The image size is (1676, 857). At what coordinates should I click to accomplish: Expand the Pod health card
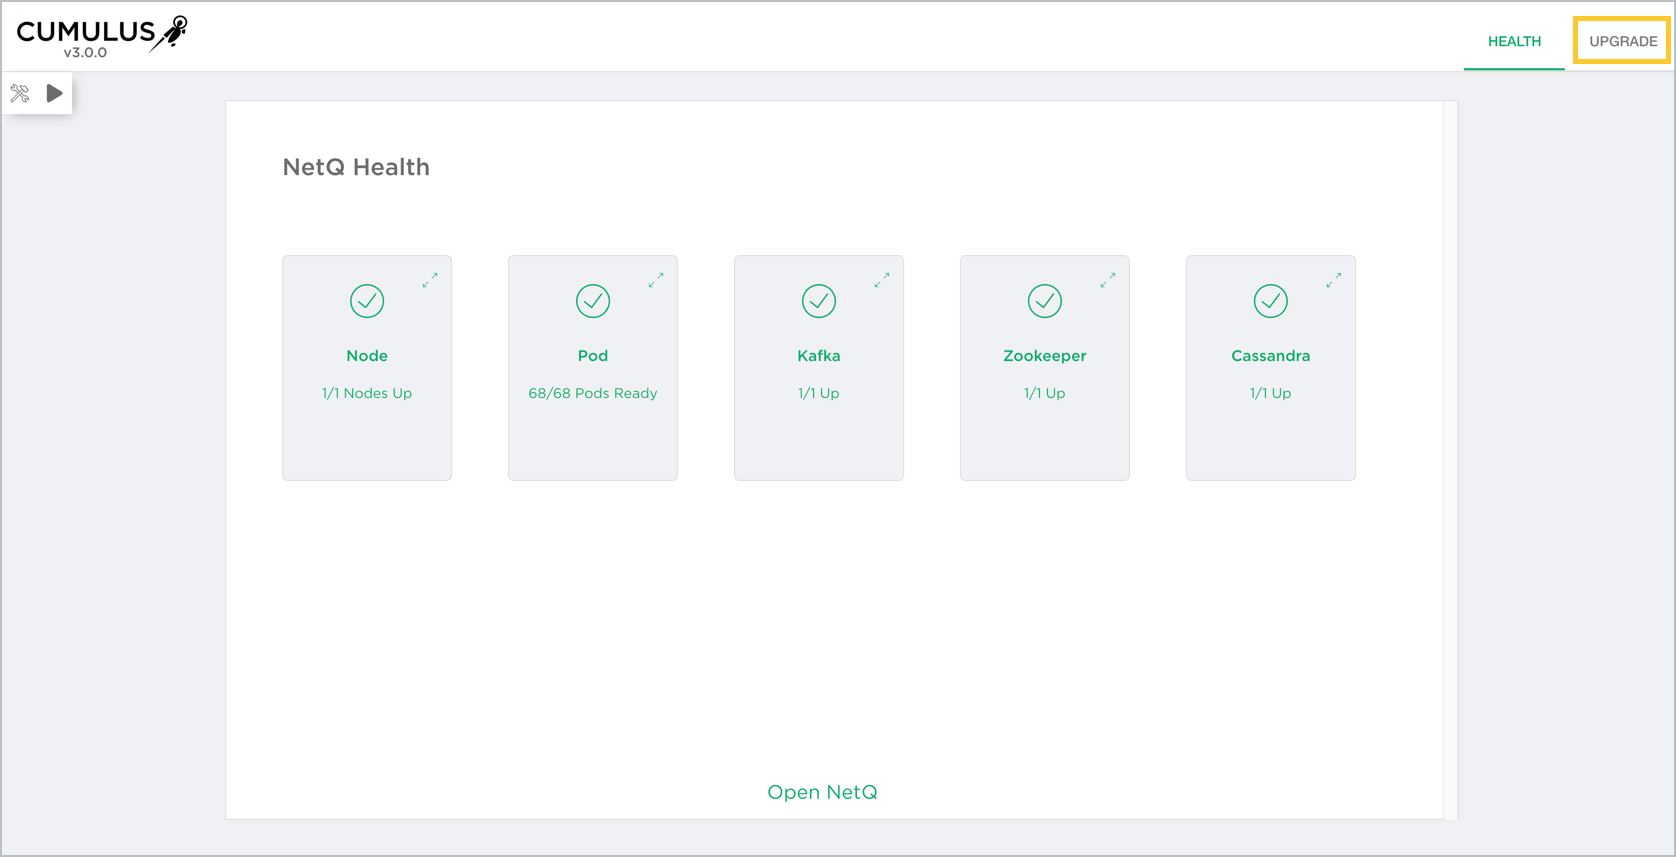tap(656, 281)
